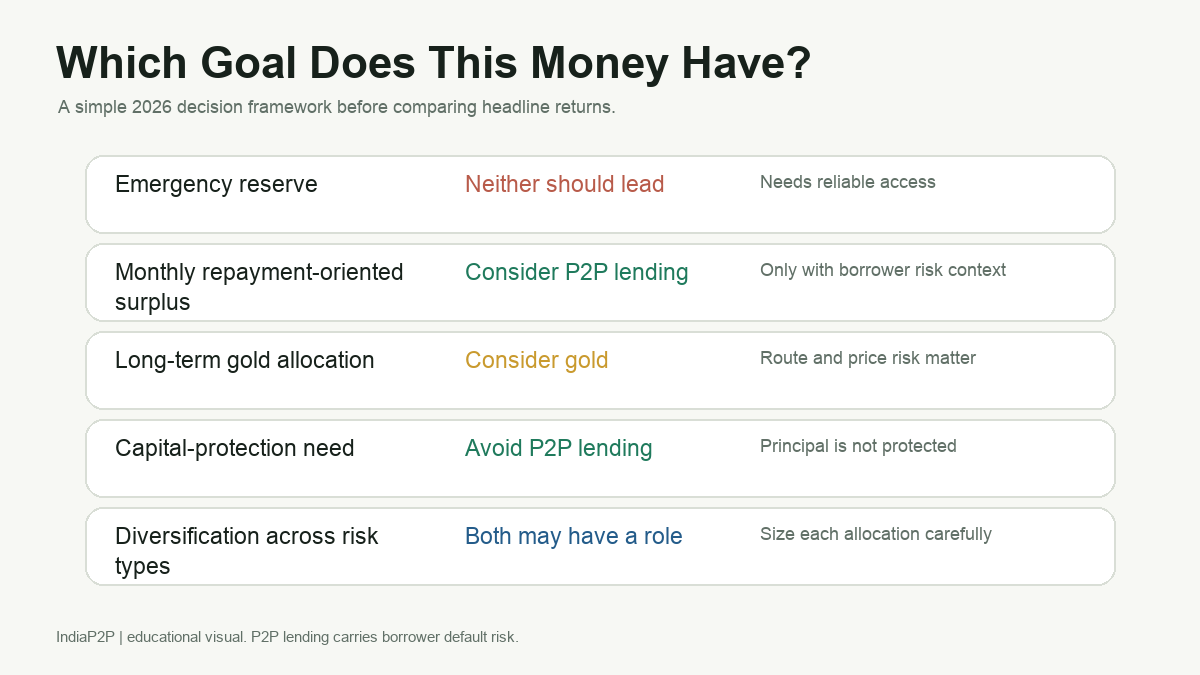Click the 'Which Goal Does This Money Have?' title

click(434, 63)
